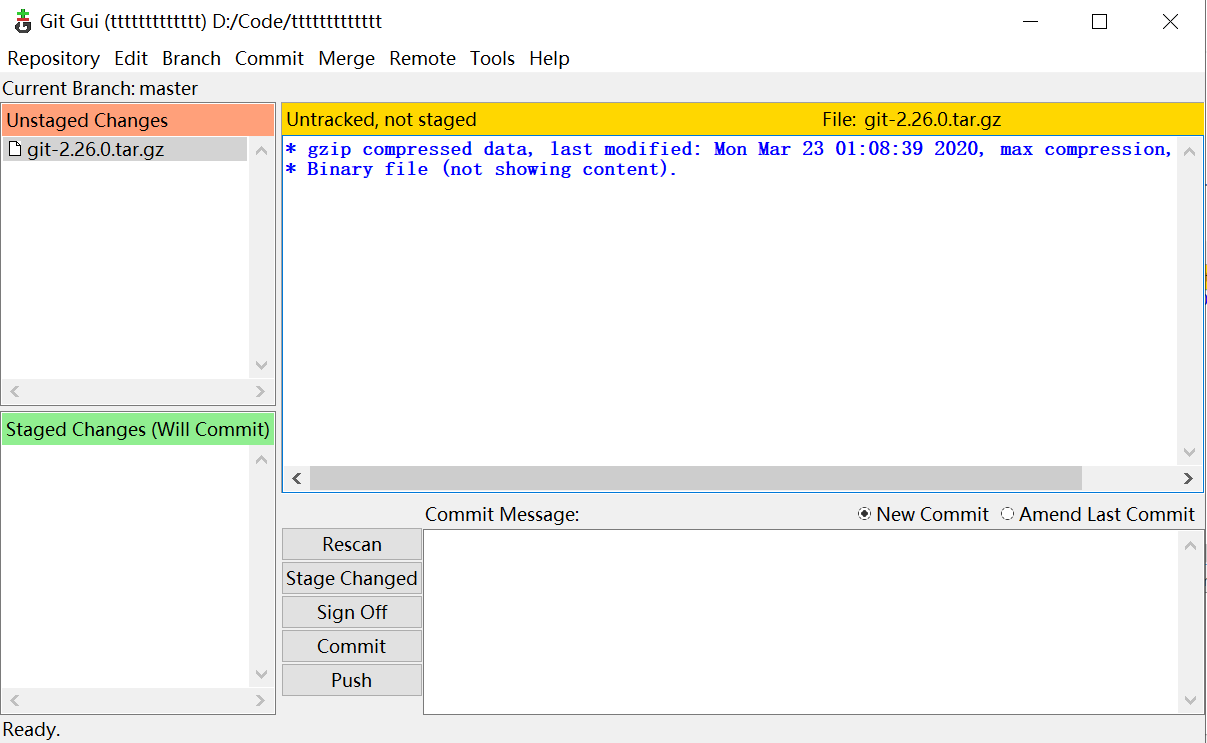1207x743 pixels.
Task: Click the Staged Changes scroll right arrow
Action: coord(260,701)
